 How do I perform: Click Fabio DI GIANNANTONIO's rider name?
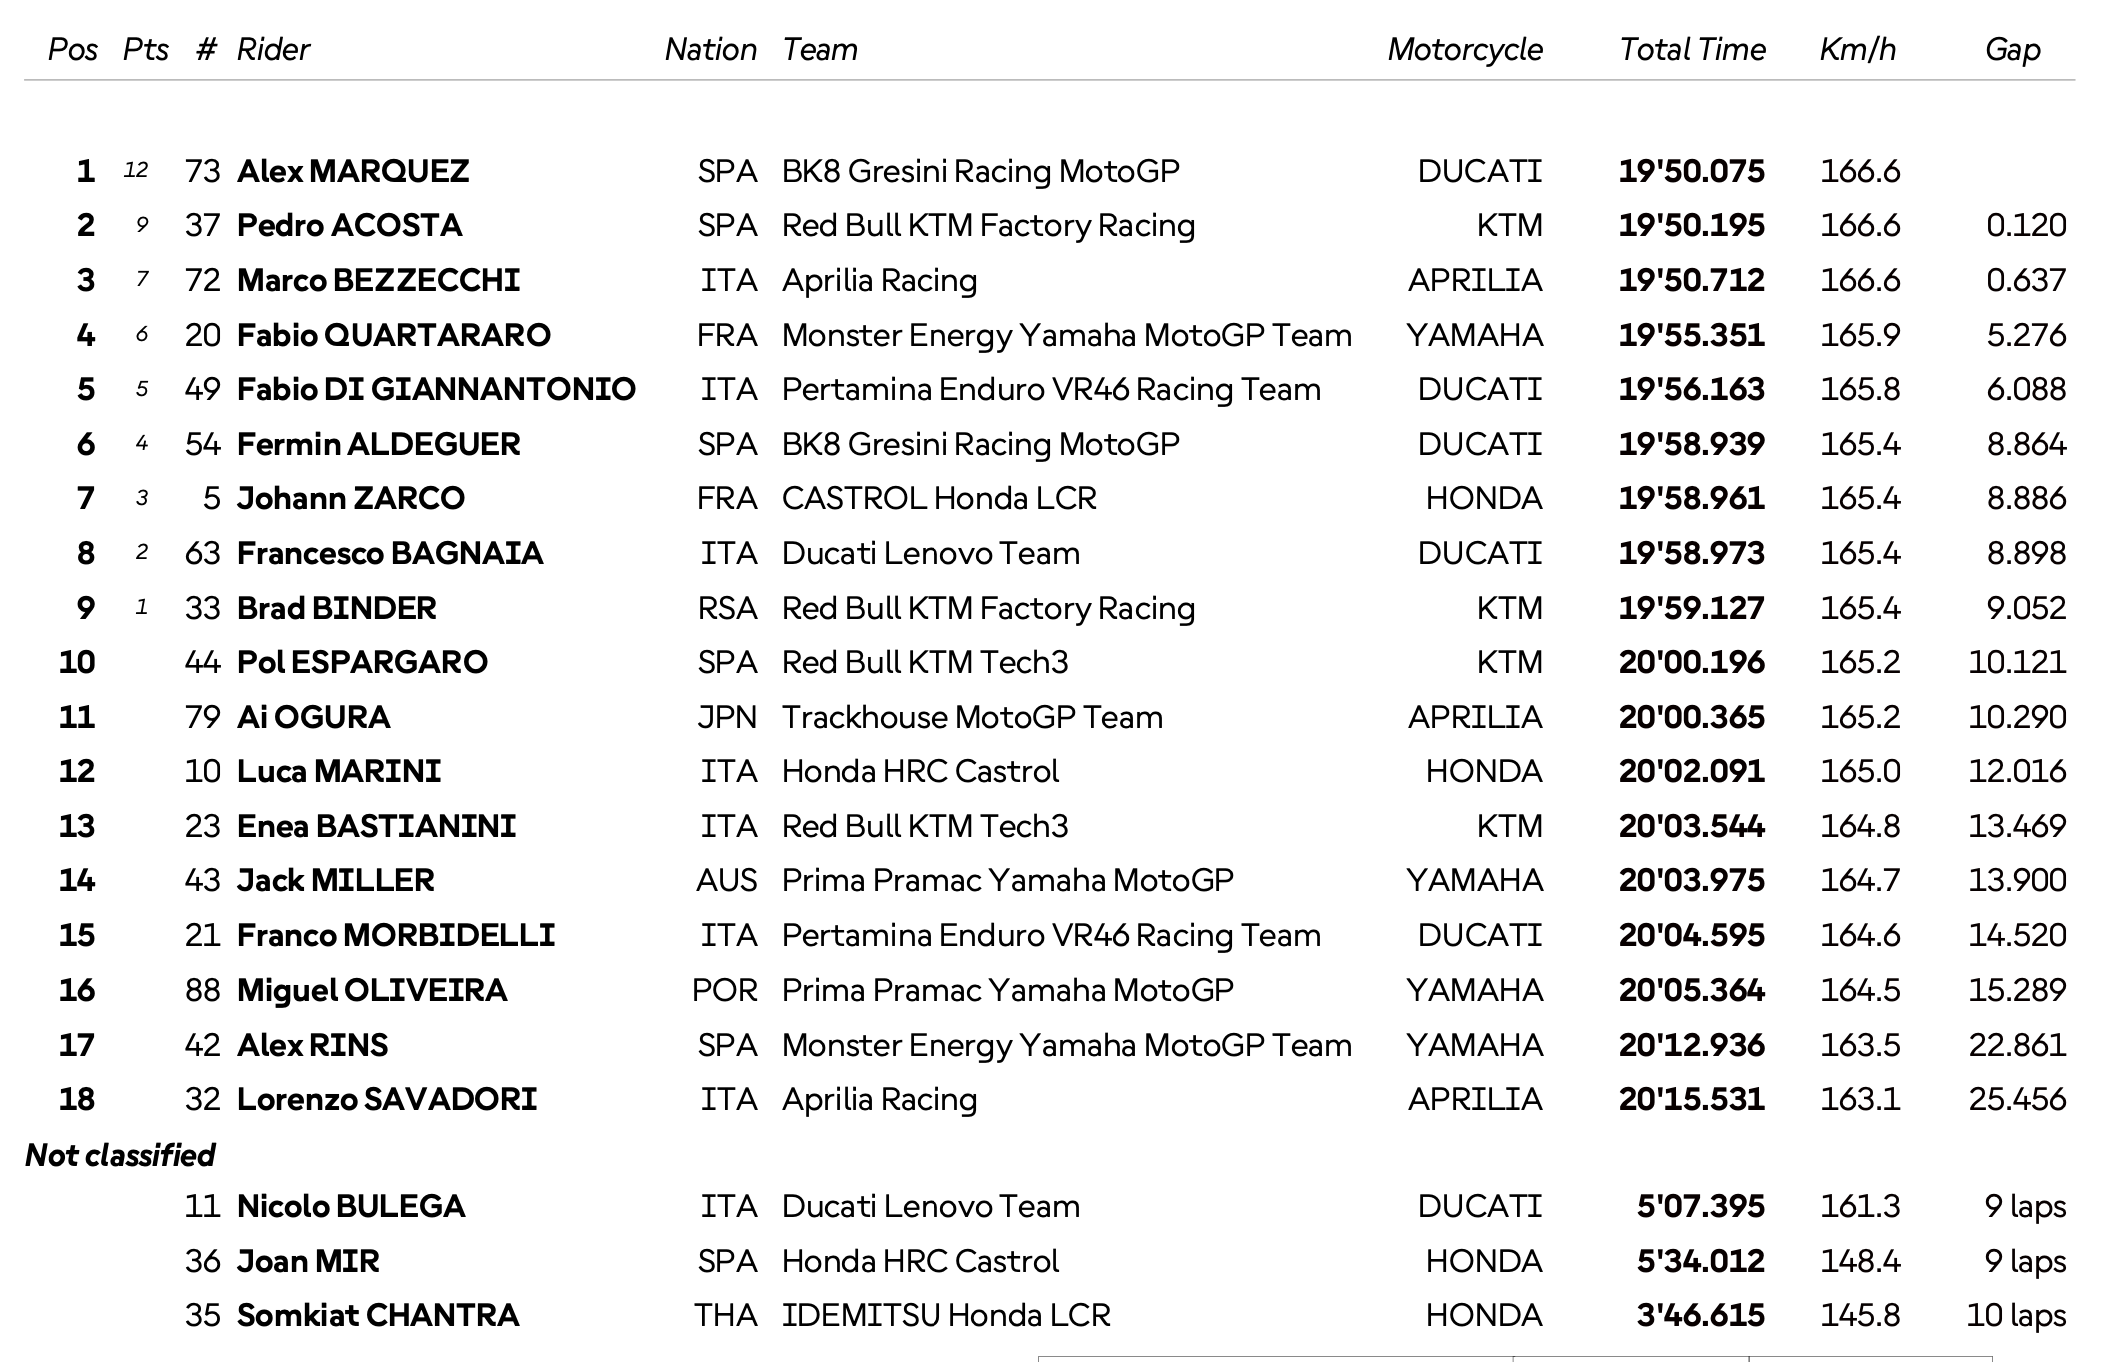tap(436, 389)
